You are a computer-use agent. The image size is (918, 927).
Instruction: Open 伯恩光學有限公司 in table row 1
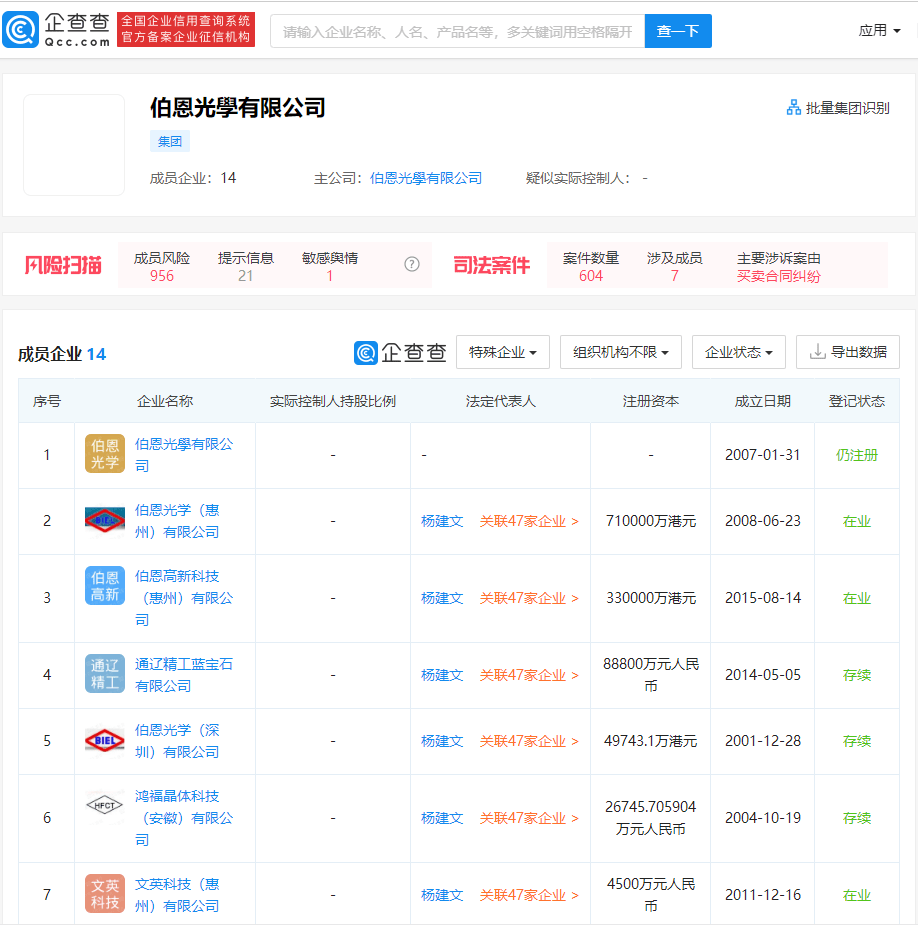click(x=184, y=455)
